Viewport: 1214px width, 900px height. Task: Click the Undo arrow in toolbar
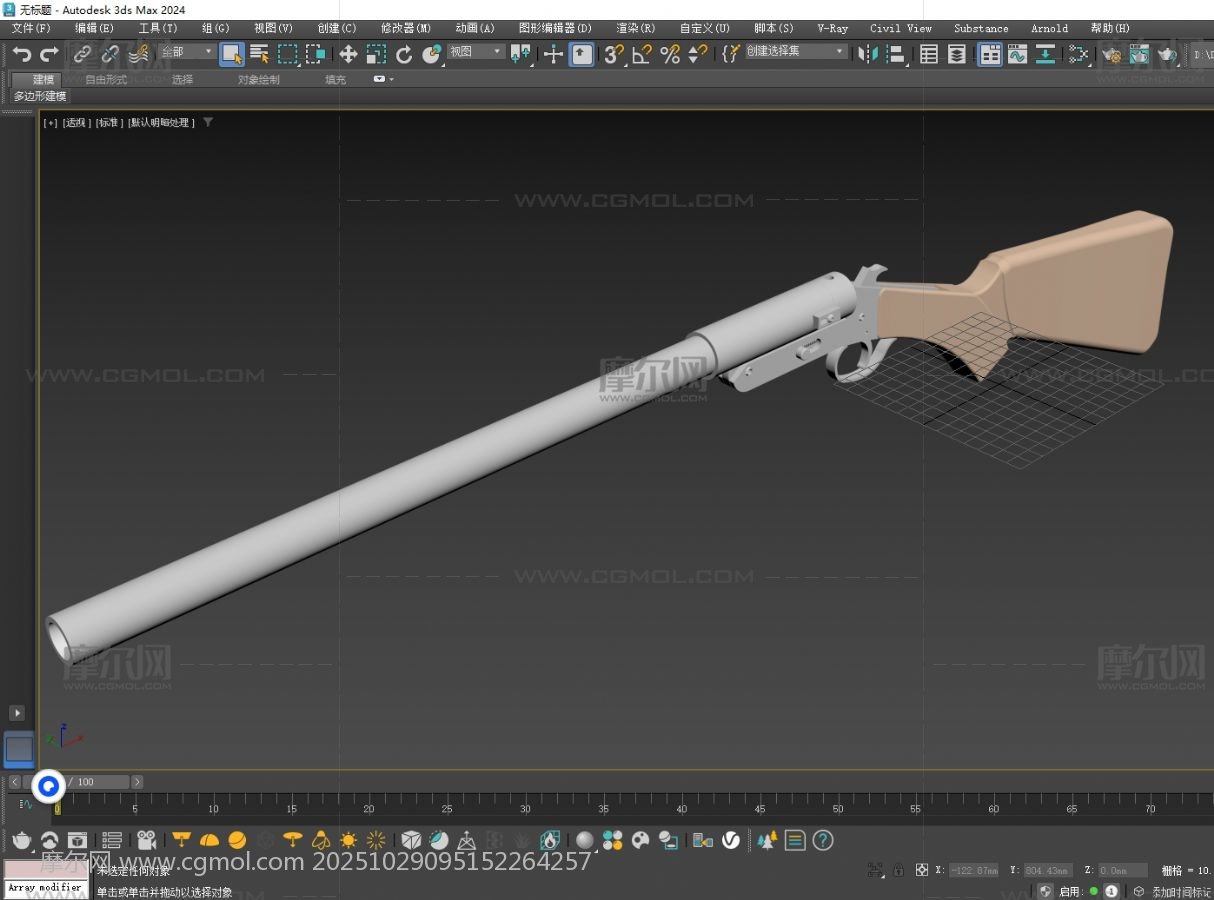tap(21, 55)
